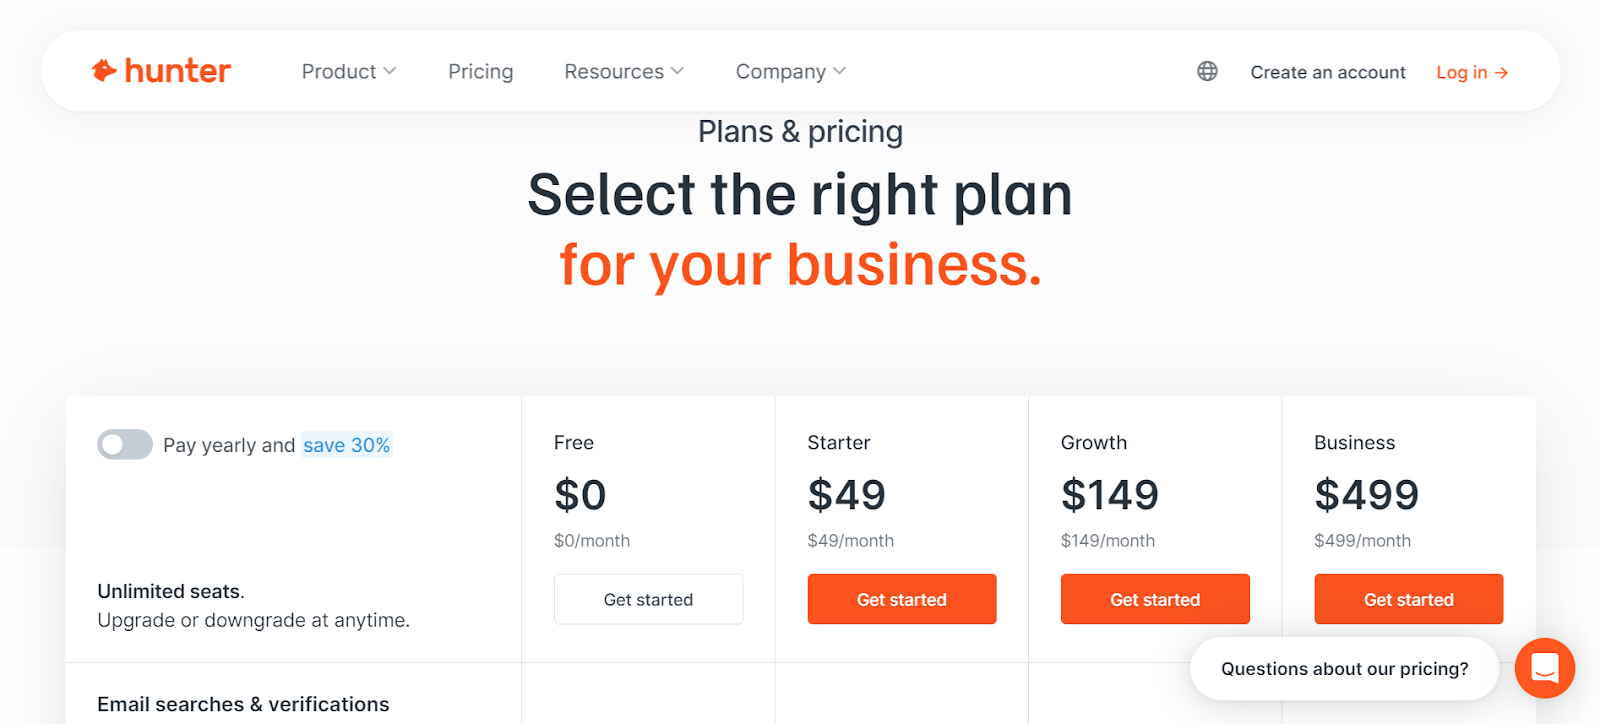Expand the Resources dropdown menu
This screenshot has width=1600, height=724.
[x=623, y=72]
